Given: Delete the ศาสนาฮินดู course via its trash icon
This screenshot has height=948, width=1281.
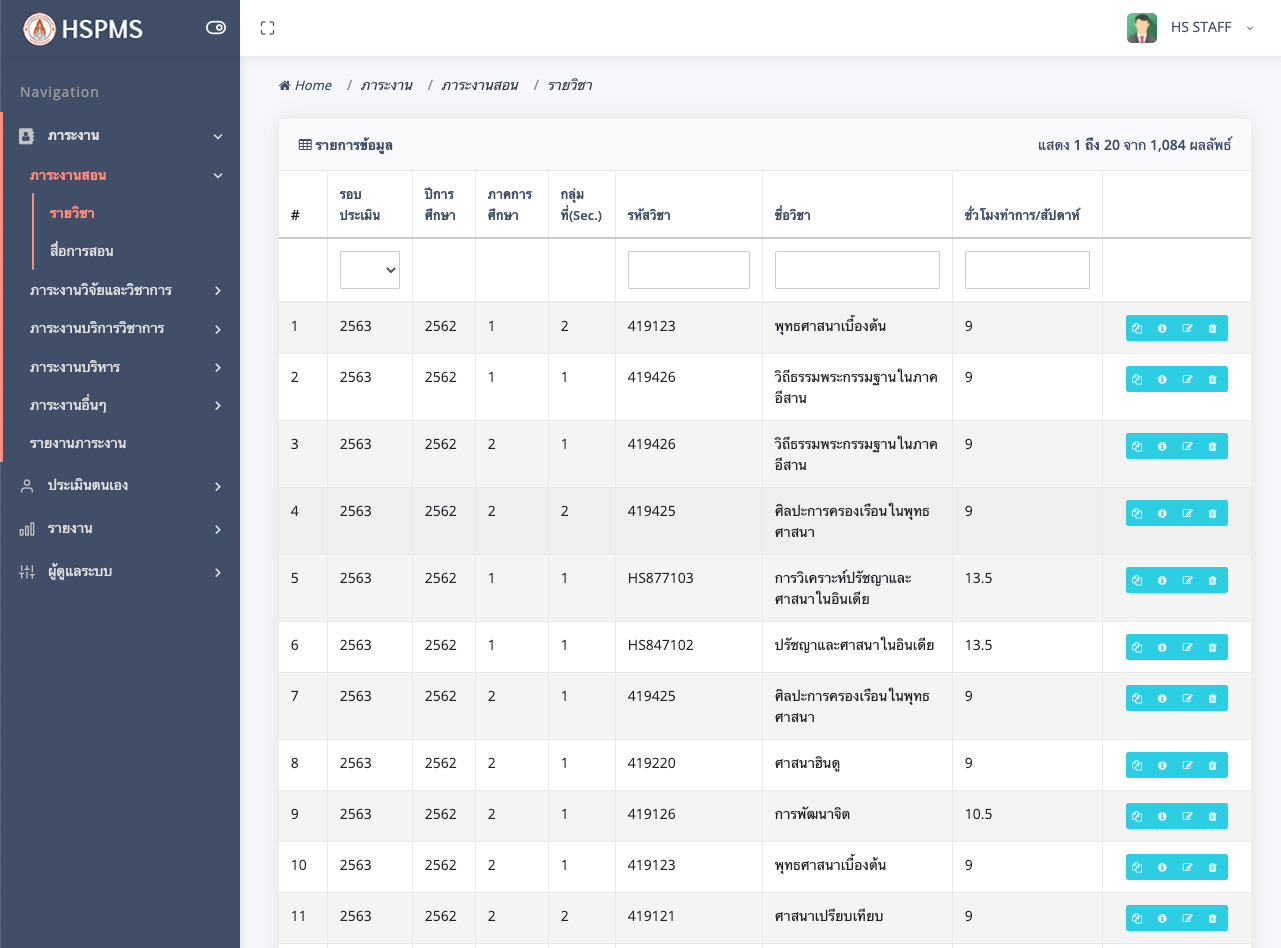Looking at the screenshot, I should pyautogui.click(x=1213, y=765).
